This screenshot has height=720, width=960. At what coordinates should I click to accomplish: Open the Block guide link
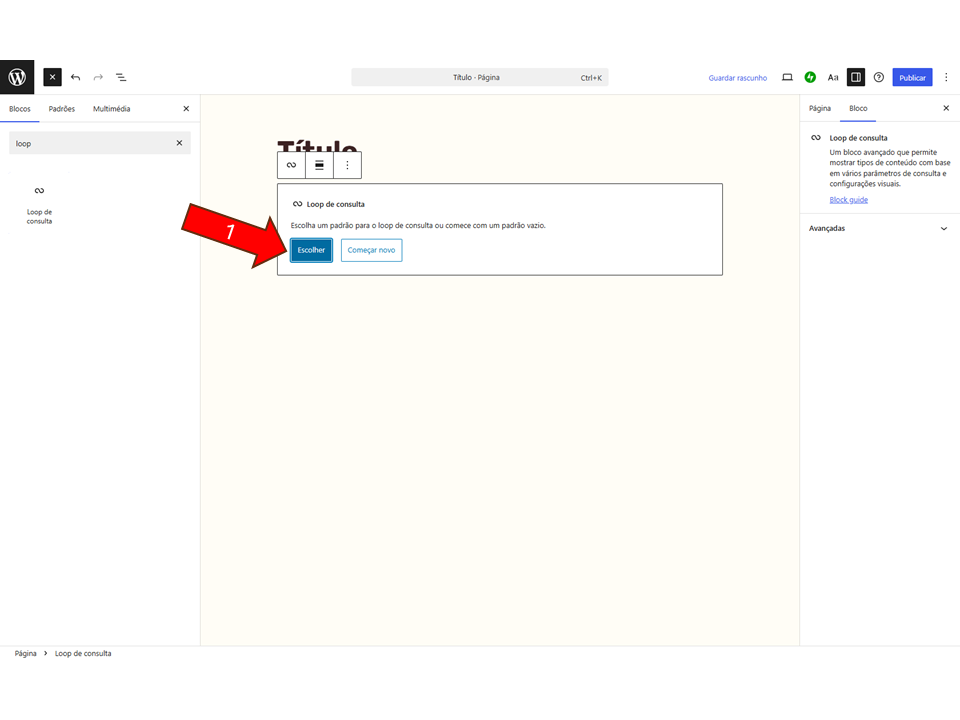848,200
